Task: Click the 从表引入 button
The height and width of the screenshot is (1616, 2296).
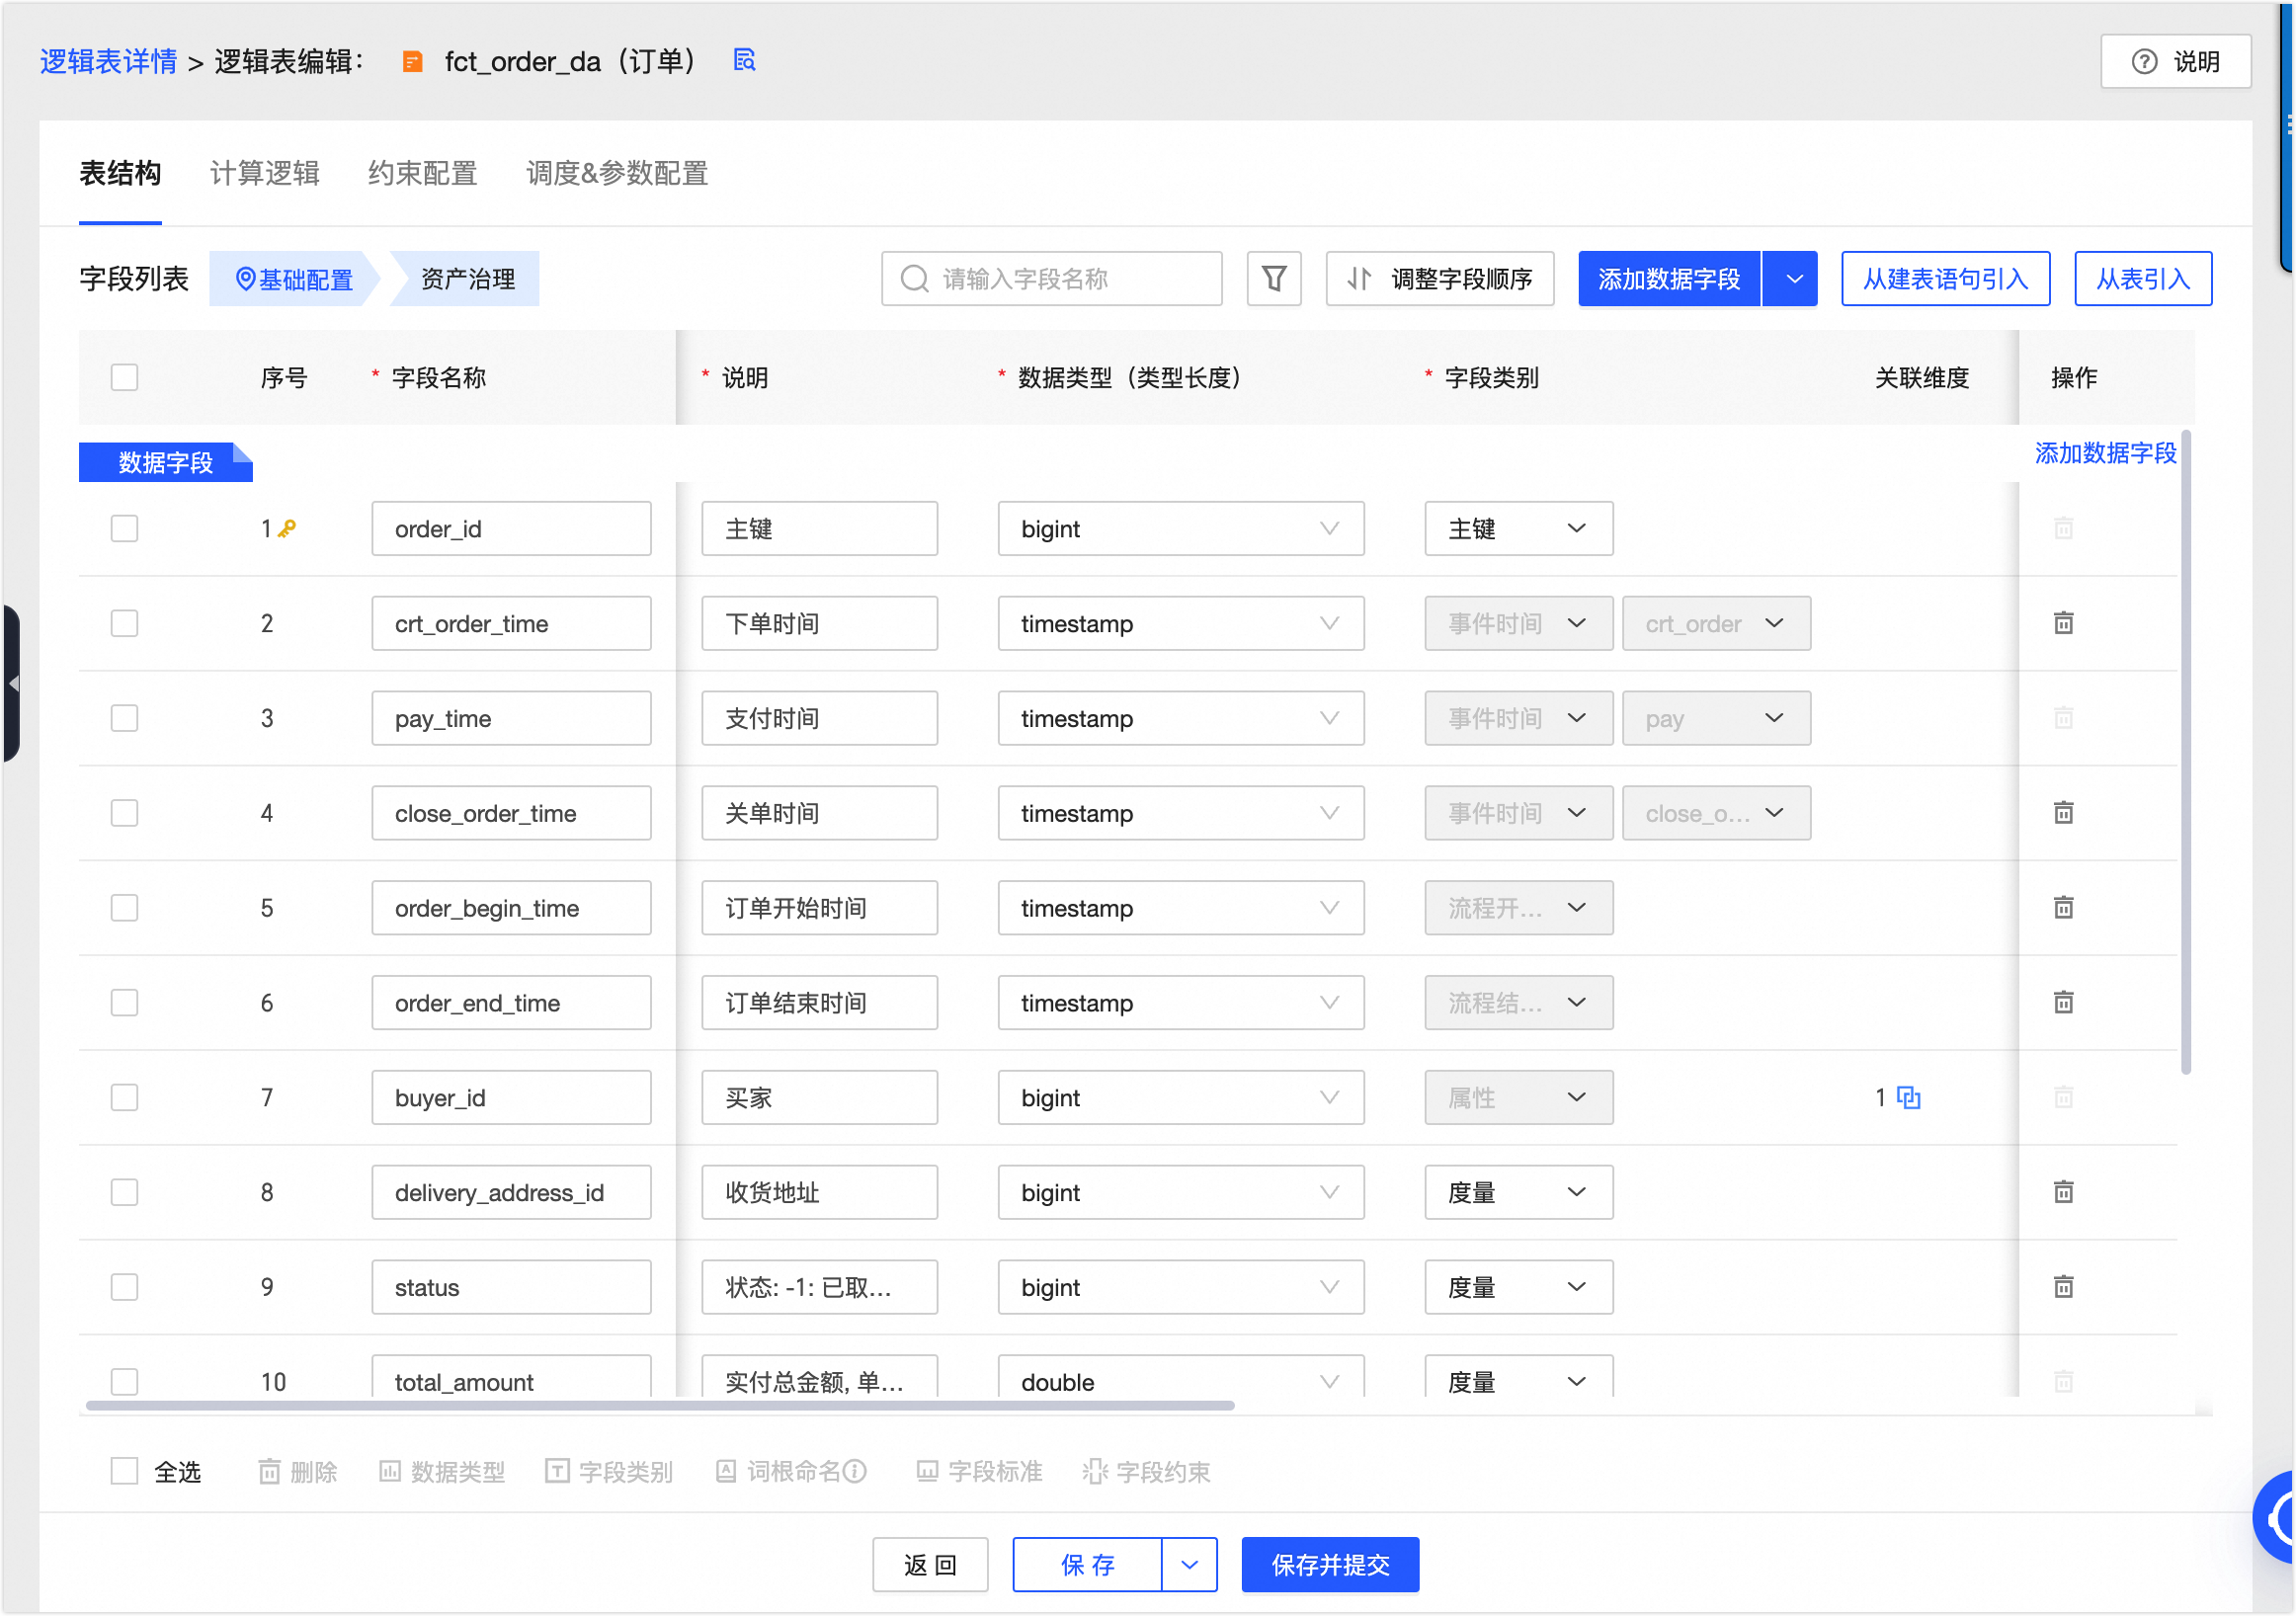Action: 2142,279
